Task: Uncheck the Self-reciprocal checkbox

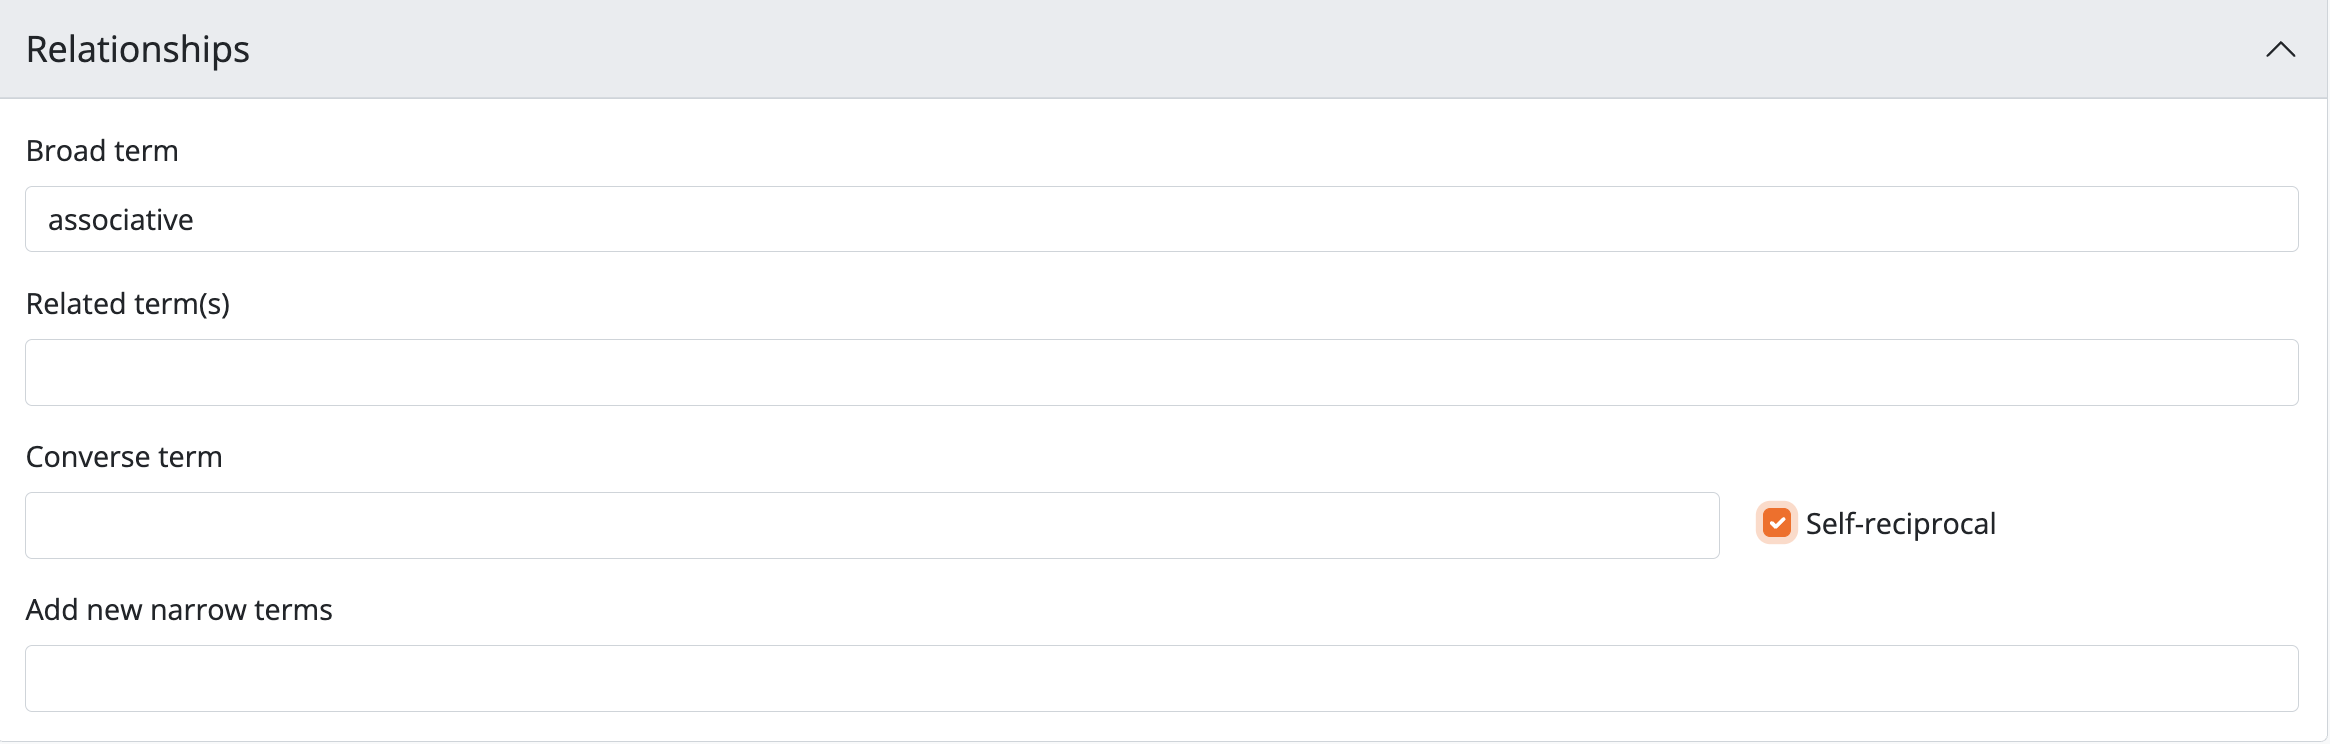Action: pyautogui.click(x=1777, y=523)
